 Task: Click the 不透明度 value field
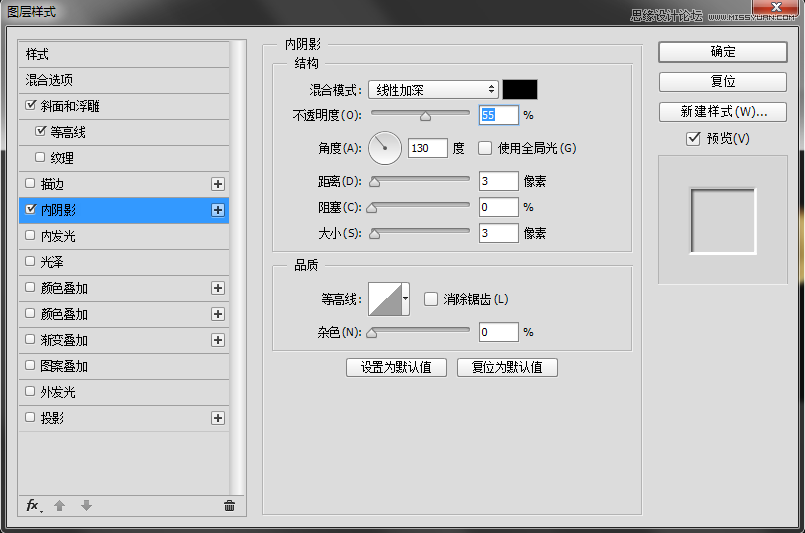[499, 115]
